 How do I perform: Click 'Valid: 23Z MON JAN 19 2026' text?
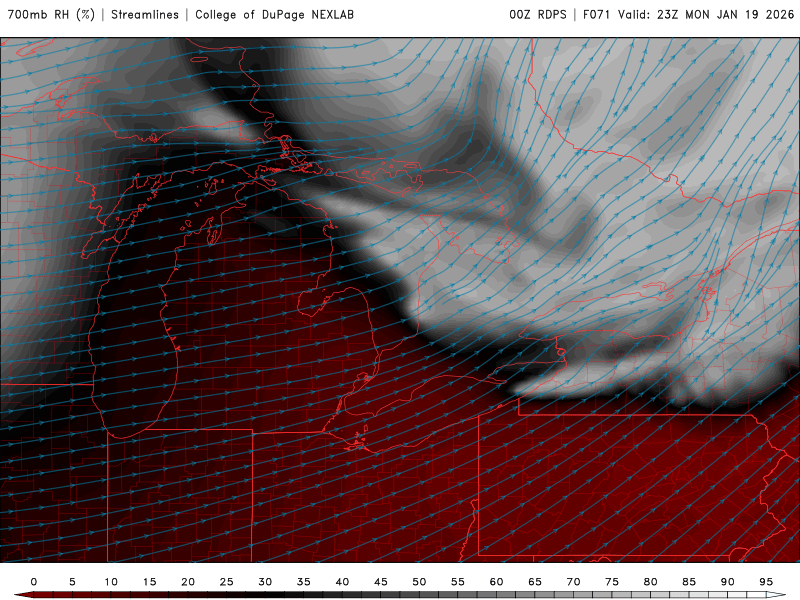coord(706,15)
